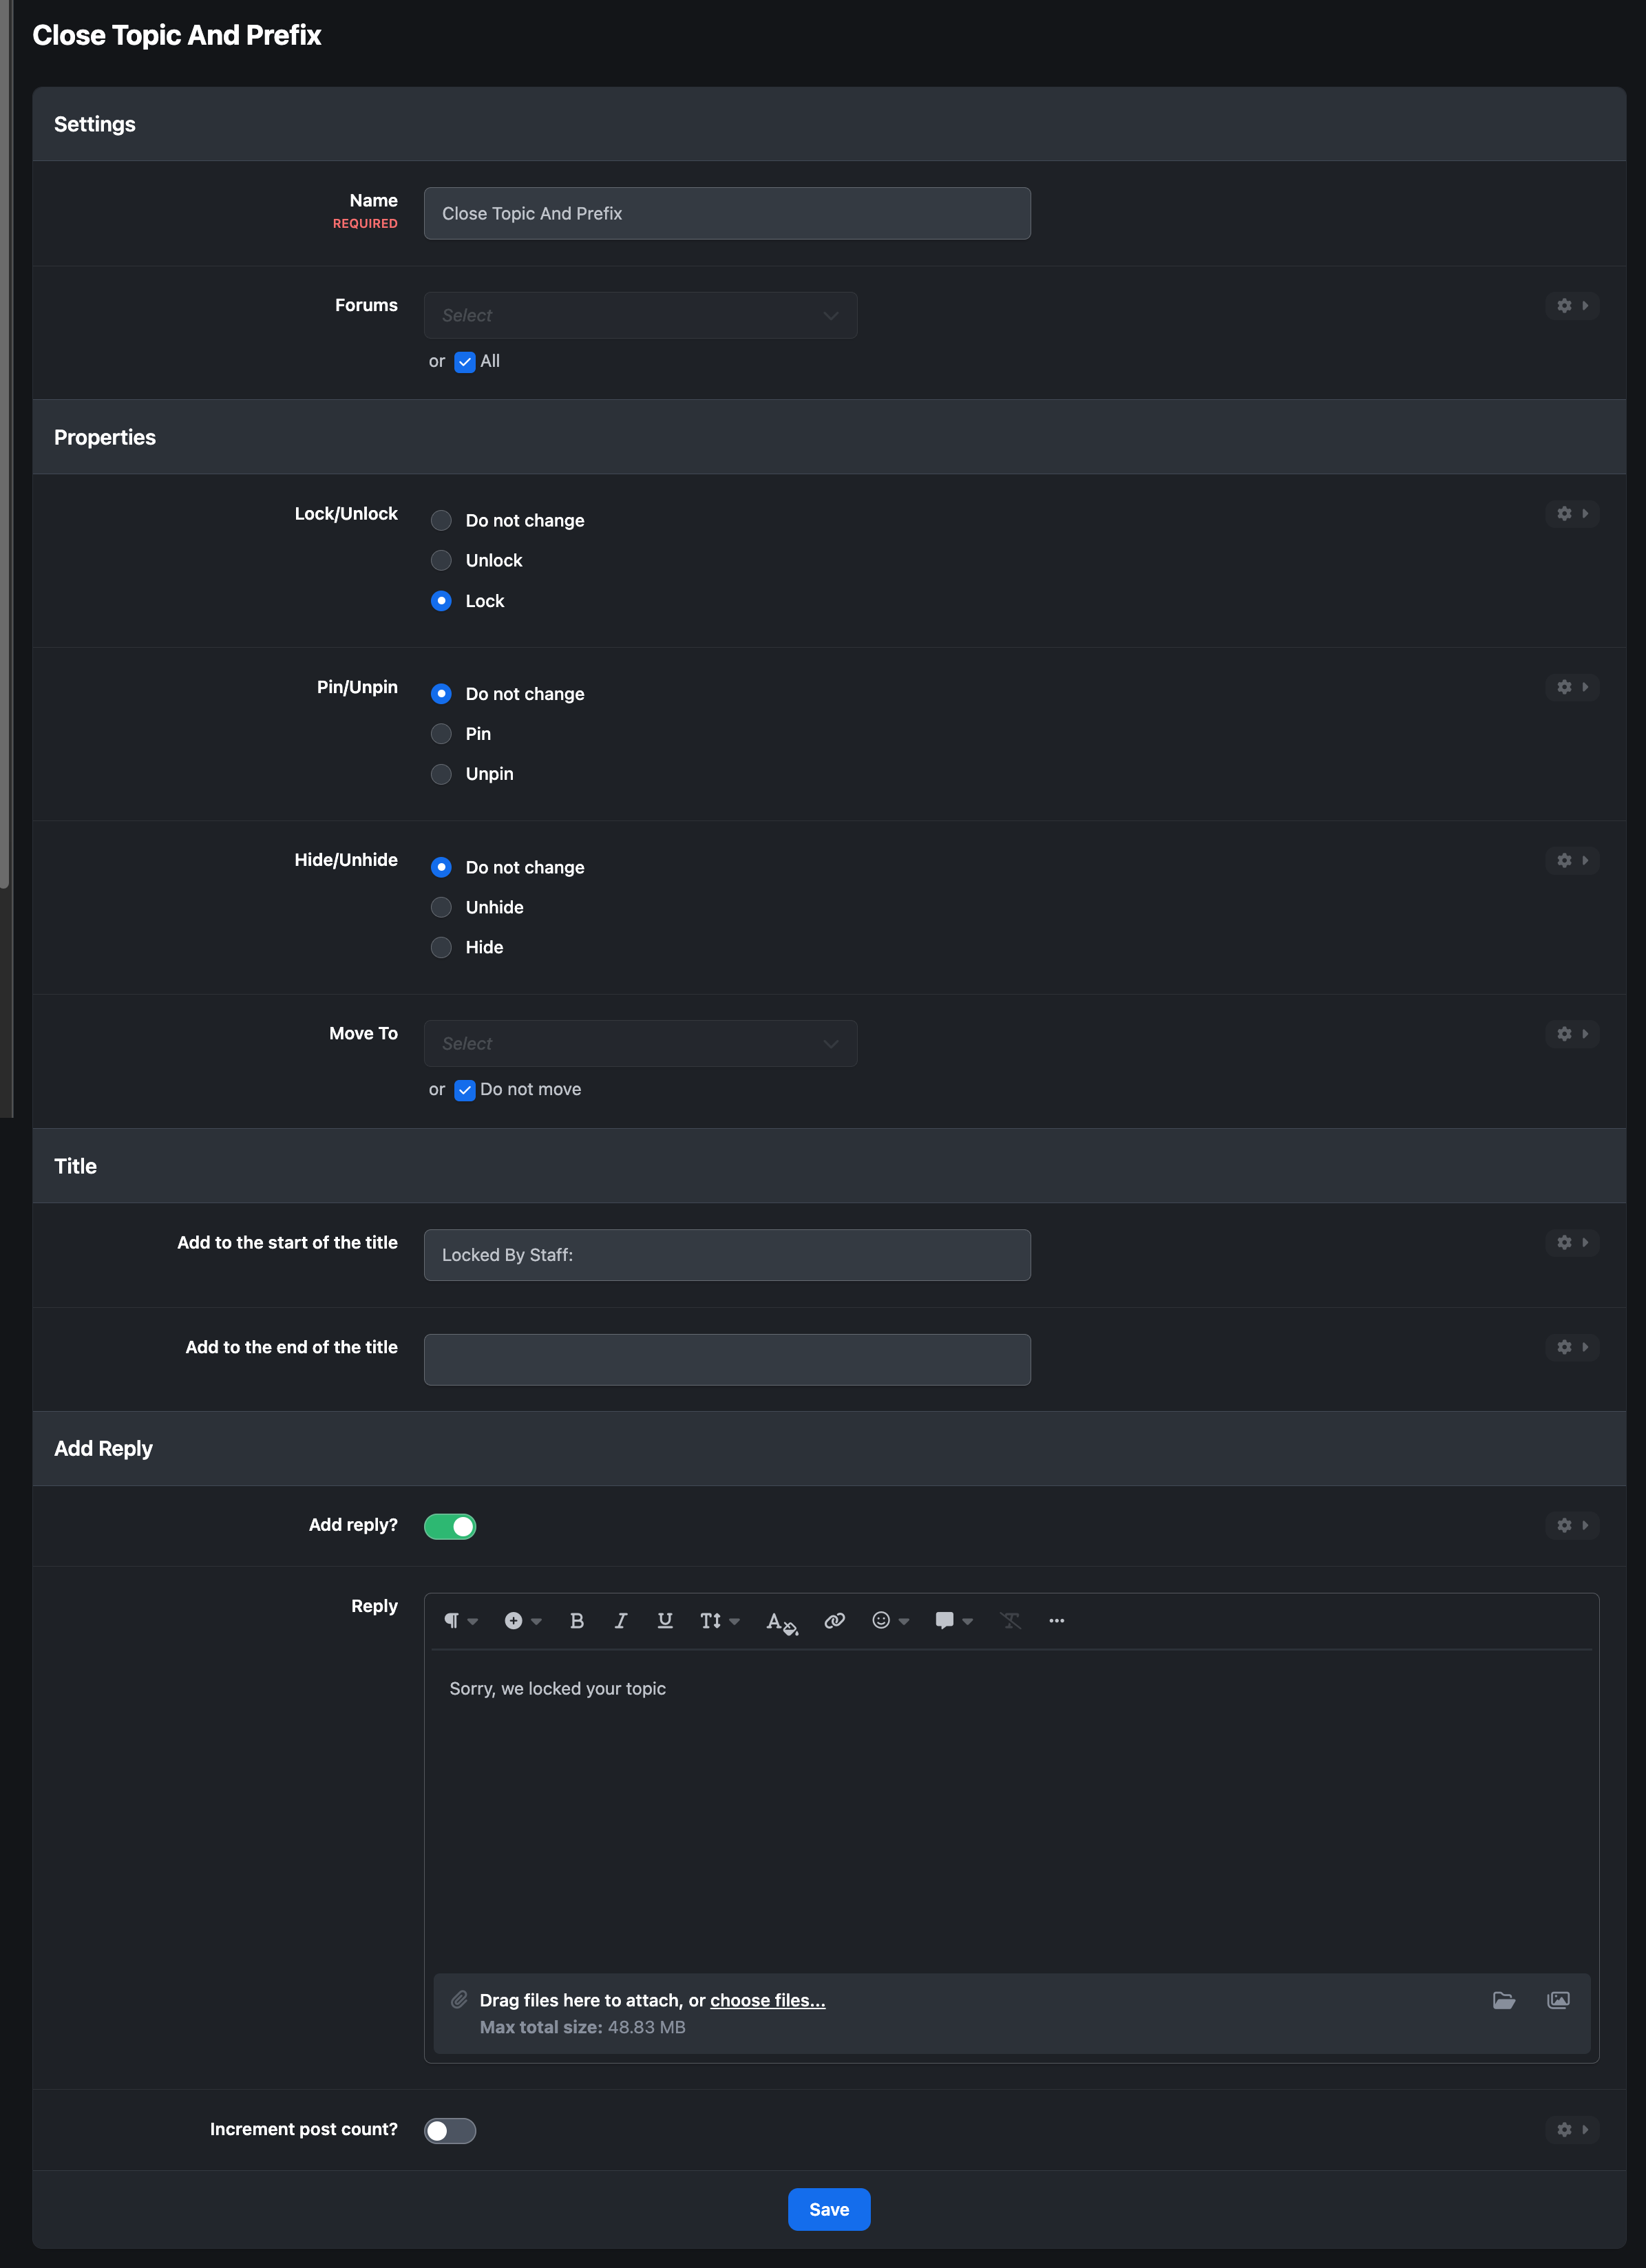Click insert image icon in attachment bar
Screen dimensions: 1646x2268
tap(1558, 2000)
